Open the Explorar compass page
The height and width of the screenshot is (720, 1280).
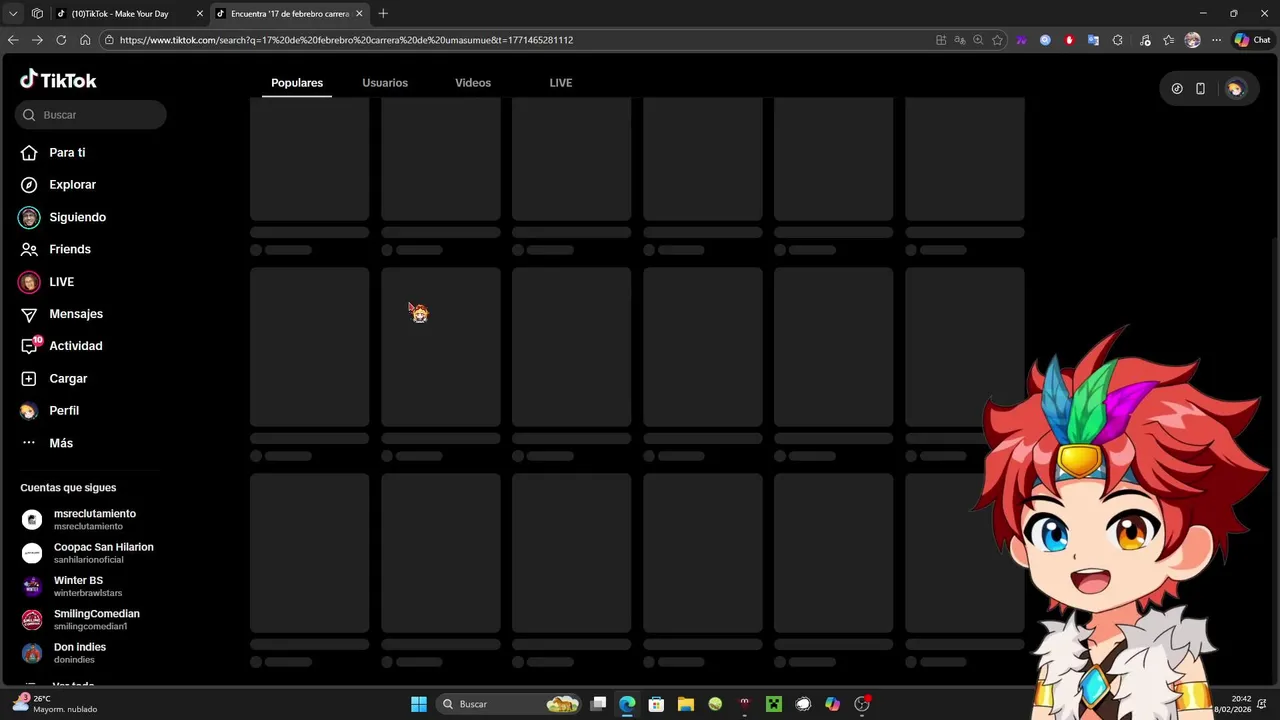pyautogui.click(x=58, y=184)
